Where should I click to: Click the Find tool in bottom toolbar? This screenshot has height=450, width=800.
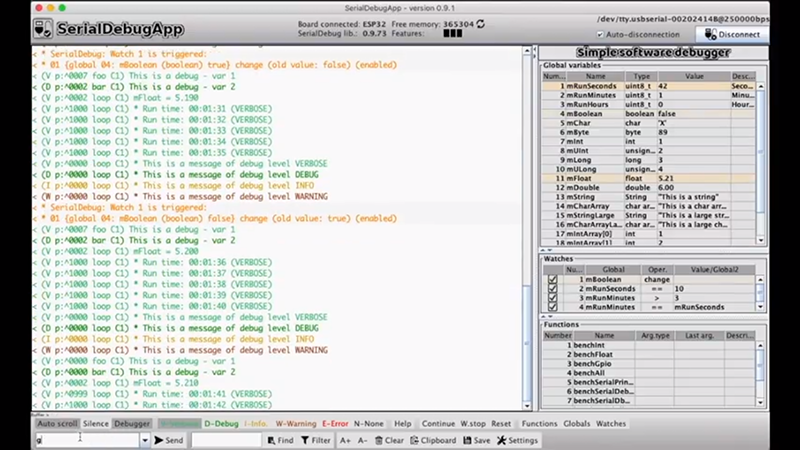pos(279,440)
